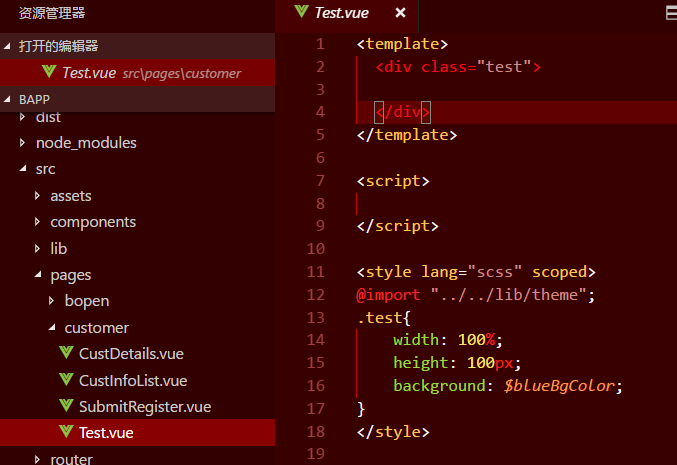This screenshot has width=677, height=465.
Task: Expand the components folder
Action: [x=37, y=222]
